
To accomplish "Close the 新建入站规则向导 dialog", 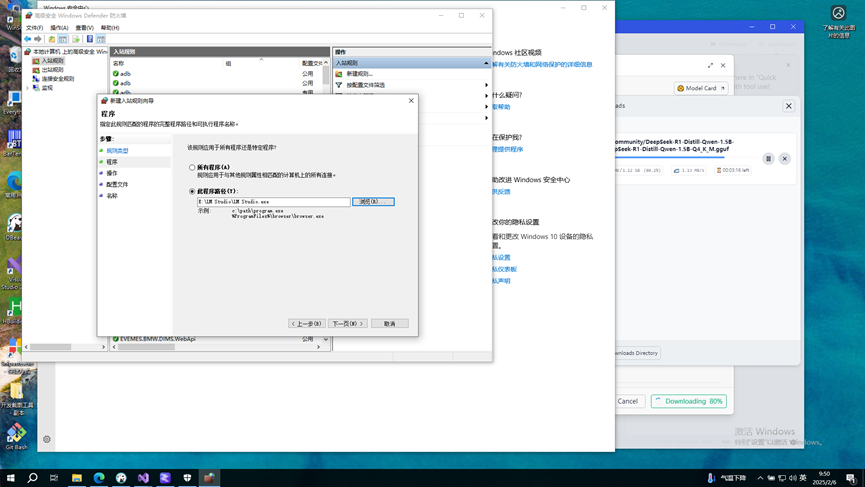I will point(411,100).
